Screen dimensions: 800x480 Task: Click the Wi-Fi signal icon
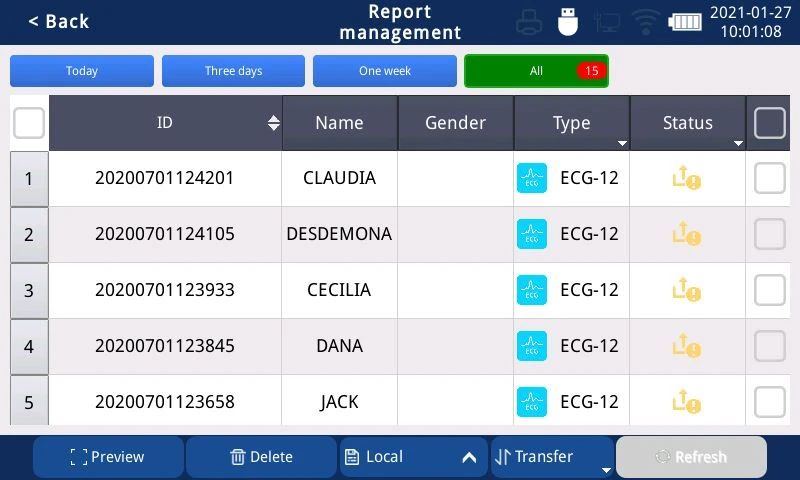(645, 22)
